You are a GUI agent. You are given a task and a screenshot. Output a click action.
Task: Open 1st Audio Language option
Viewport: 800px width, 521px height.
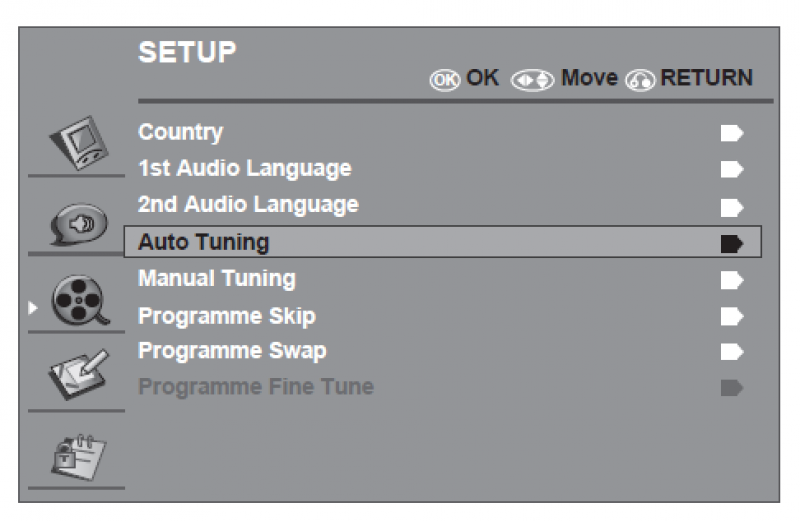[244, 168]
